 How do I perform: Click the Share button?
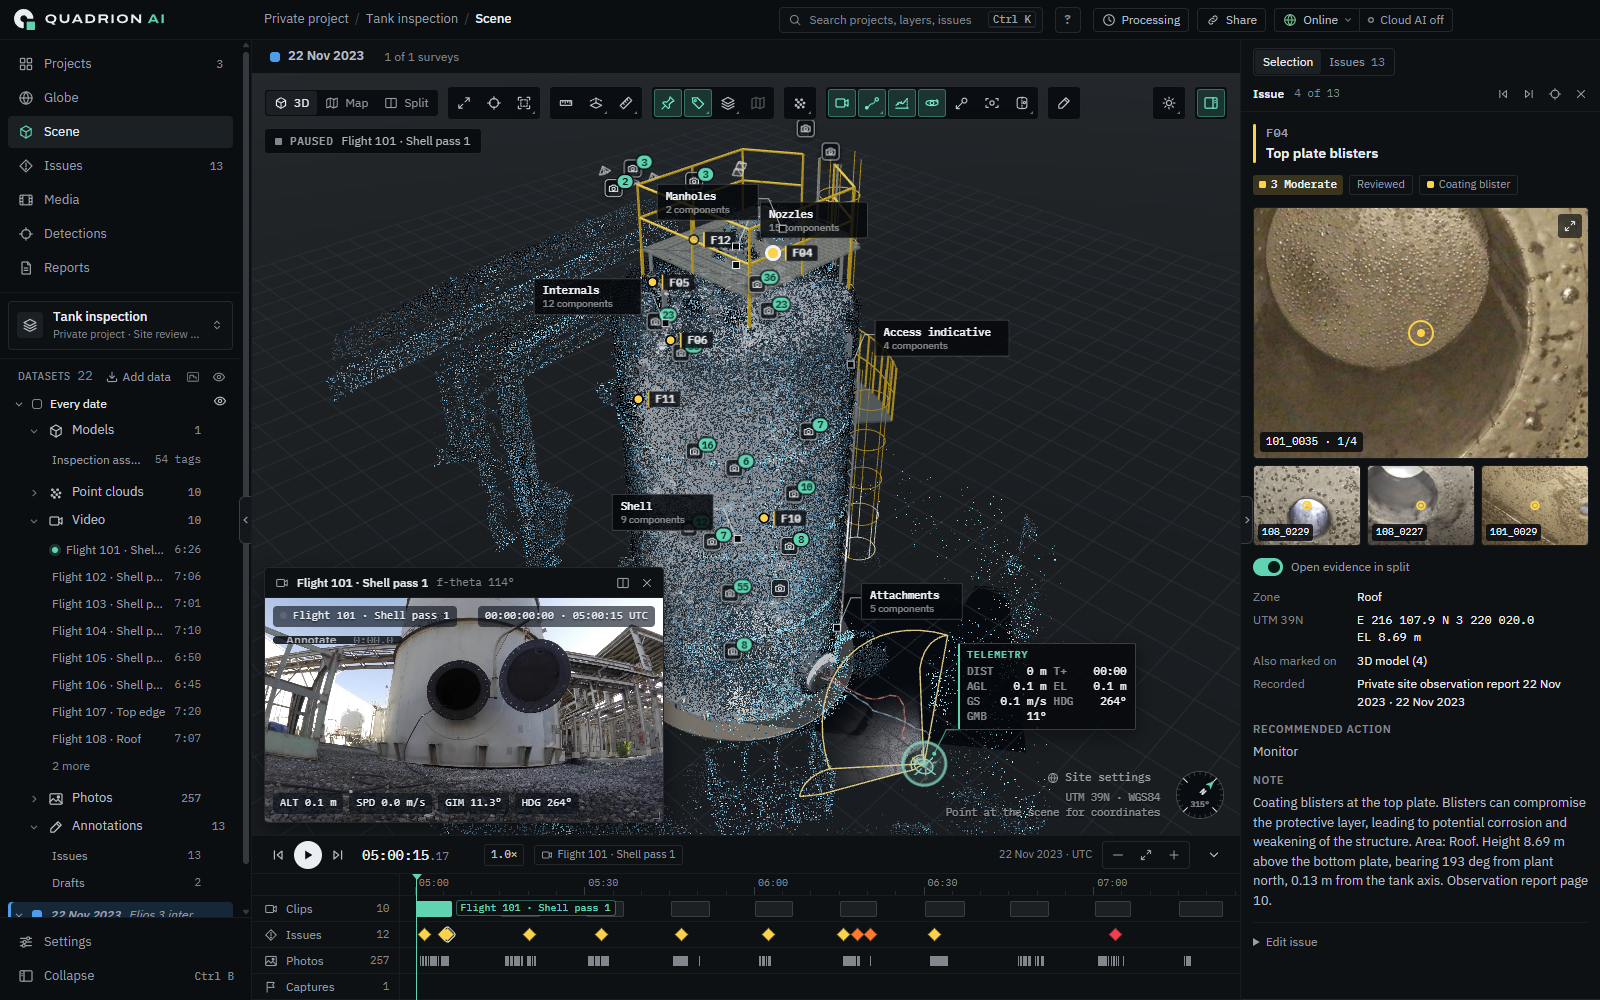tap(1231, 20)
